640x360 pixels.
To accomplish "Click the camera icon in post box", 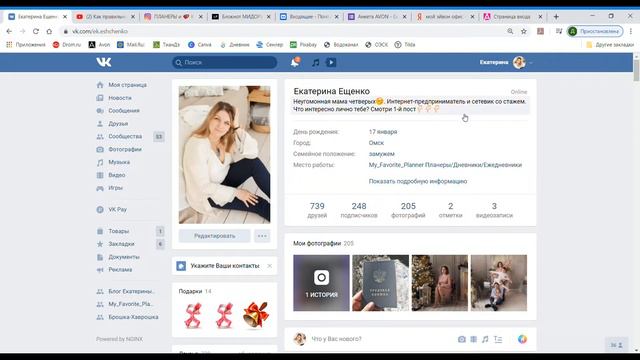I will tap(462, 339).
